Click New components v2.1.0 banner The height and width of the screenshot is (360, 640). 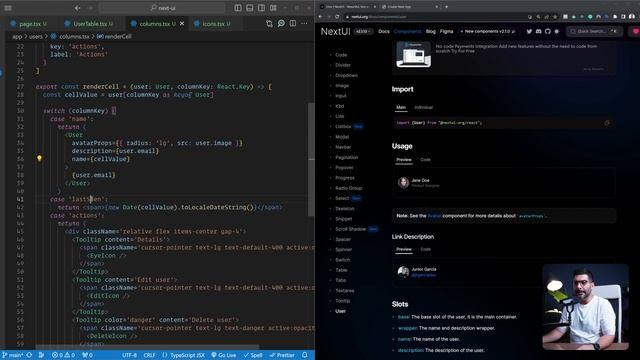point(488,31)
